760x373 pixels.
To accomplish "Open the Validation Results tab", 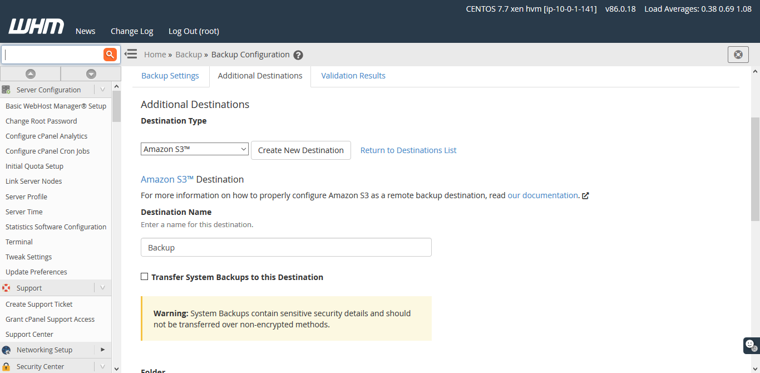I will point(353,76).
